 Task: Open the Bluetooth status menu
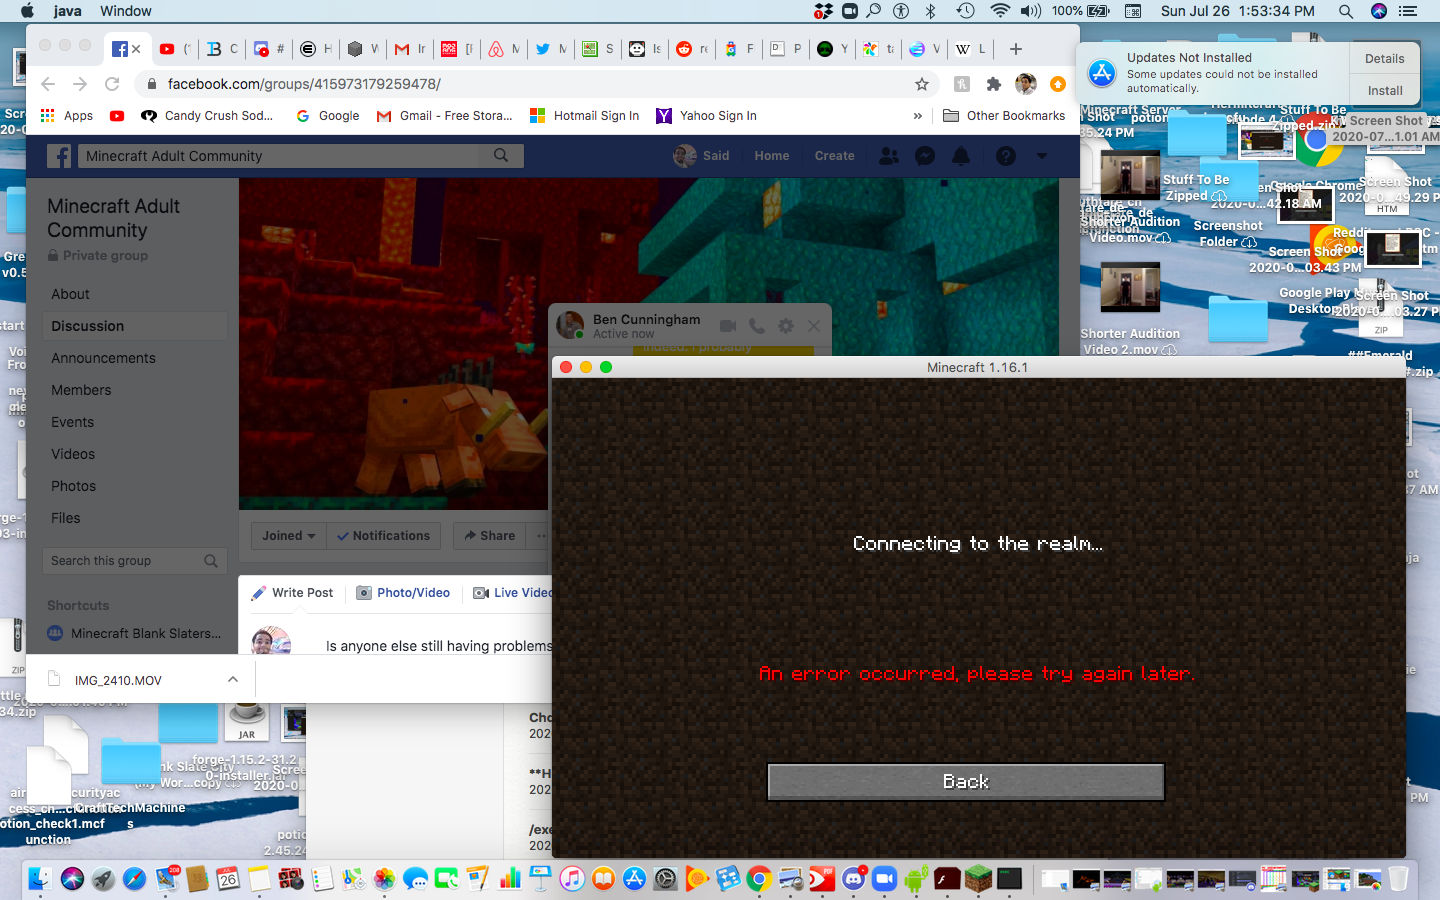click(930, 11)
